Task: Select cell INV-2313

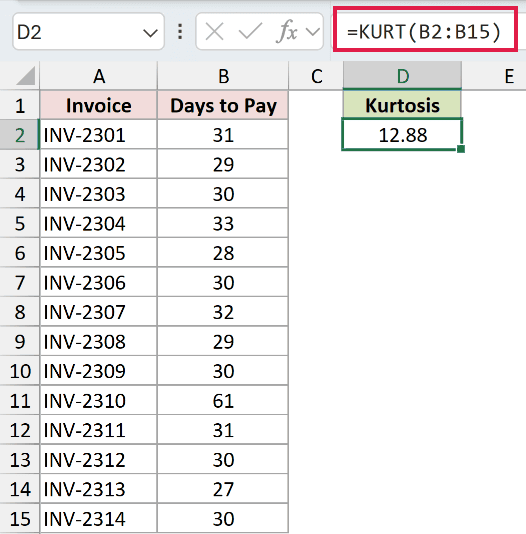Action: pos(99,489)
